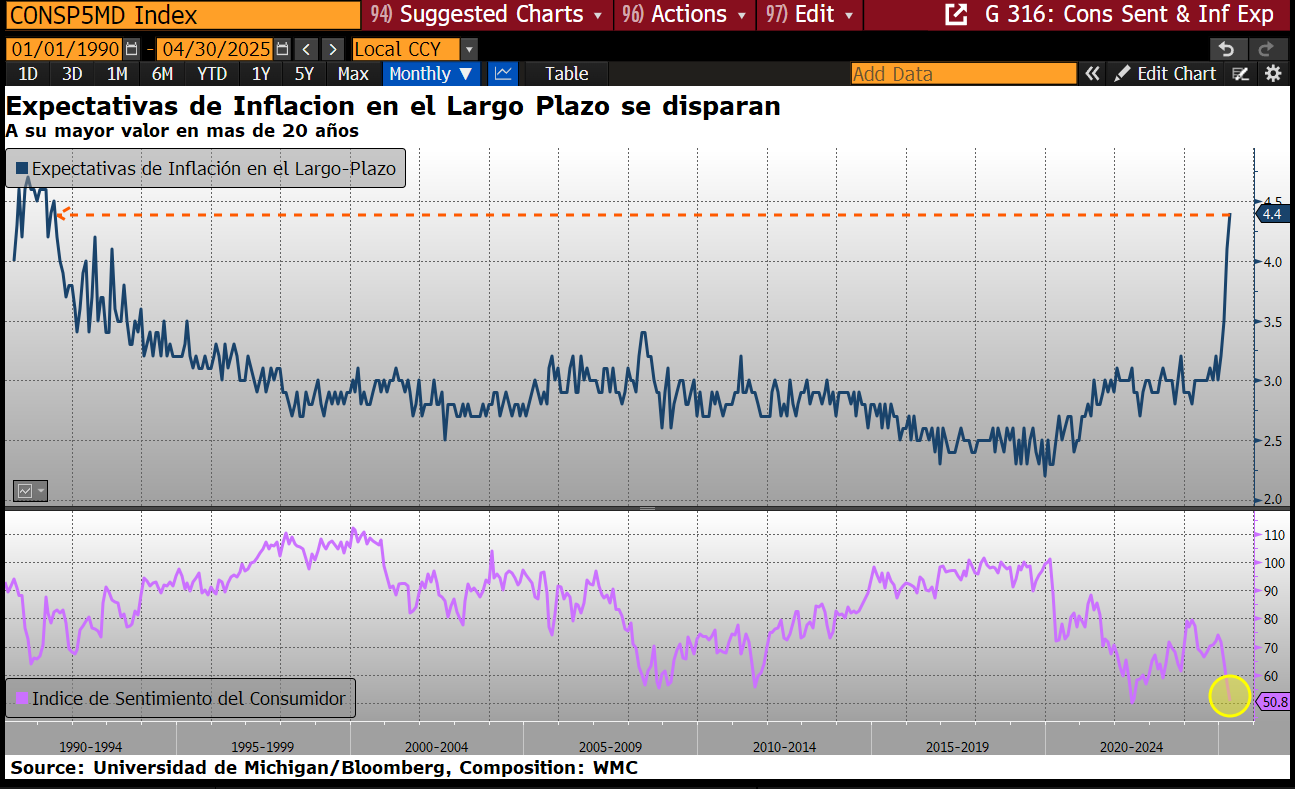
Task: Shift the date range backward with left arrow
Action: [x=307, y=49]
